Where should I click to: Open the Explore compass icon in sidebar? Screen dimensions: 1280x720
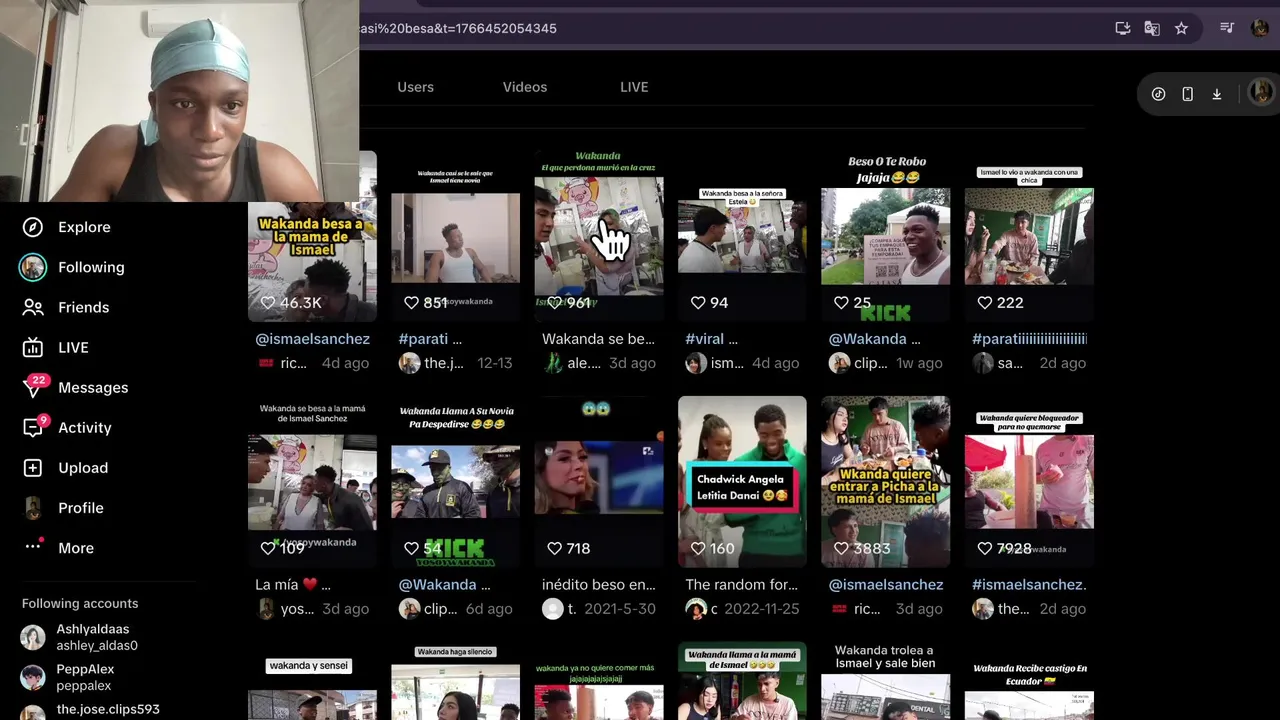click(x=33, y=227)
